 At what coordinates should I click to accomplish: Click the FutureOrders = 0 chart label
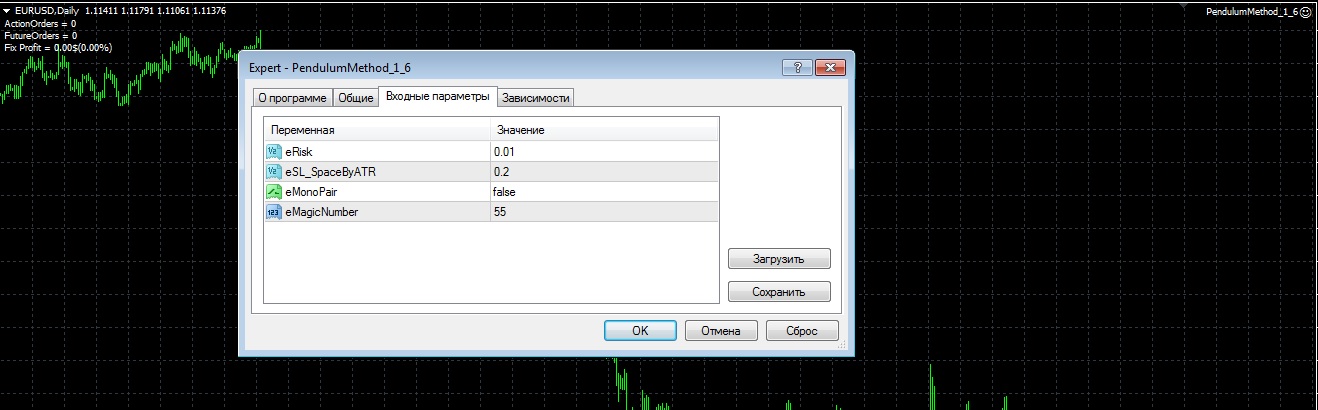(x=41, y=35)
